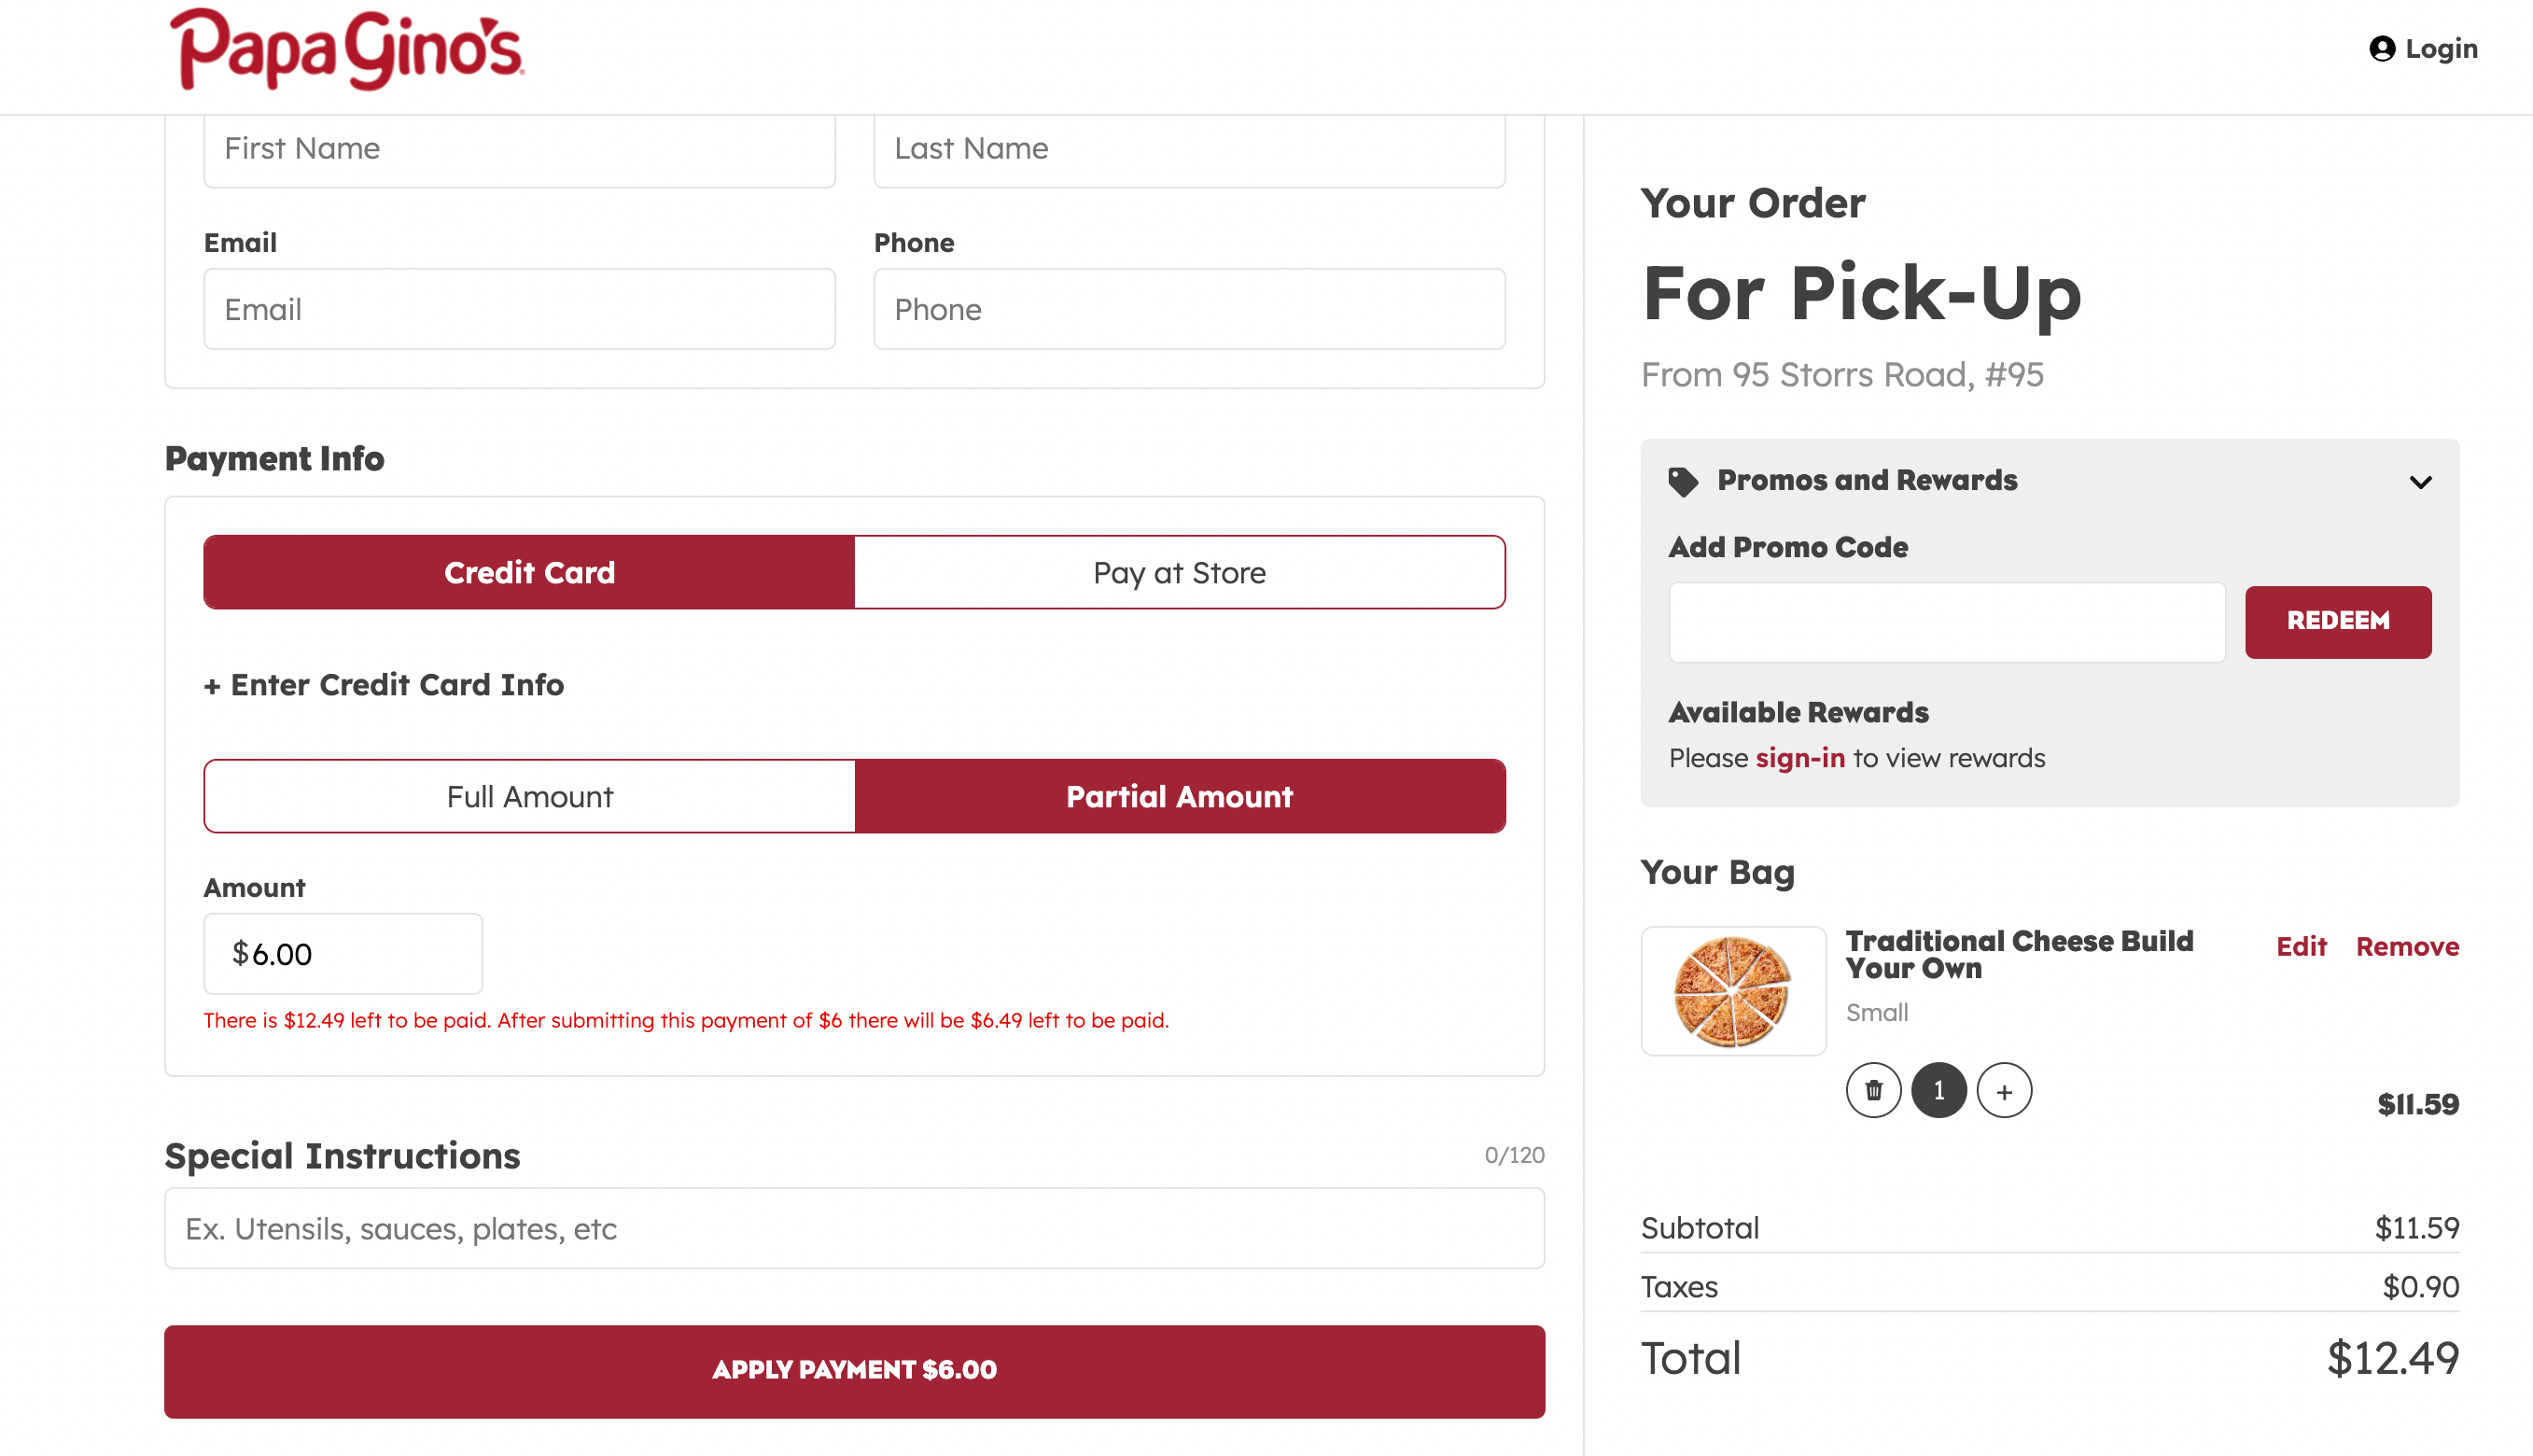
Task: Click the Special Instructions input field
Action: tap(852, 1228)
